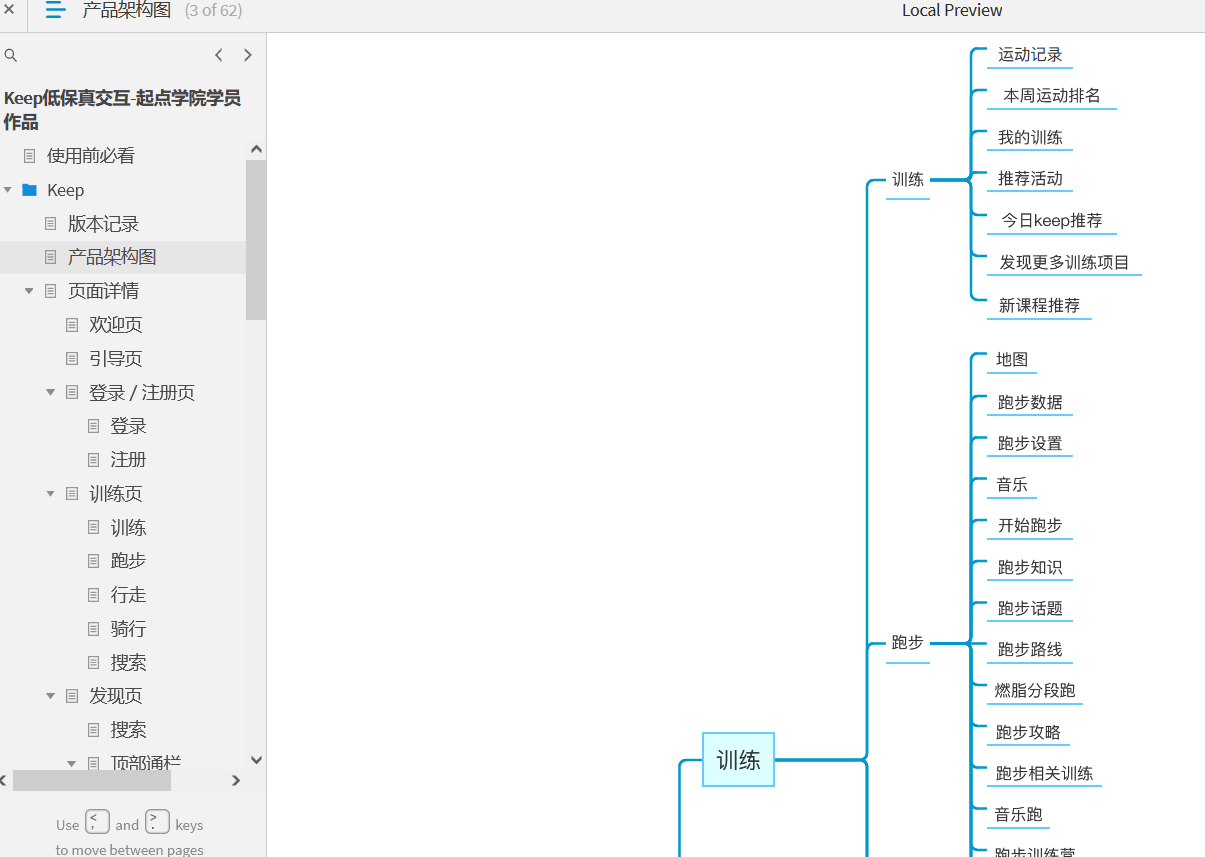Open the 搜索 page under 训练页
The height and width of the screenshot is (857, 1205).
(128, 662)
